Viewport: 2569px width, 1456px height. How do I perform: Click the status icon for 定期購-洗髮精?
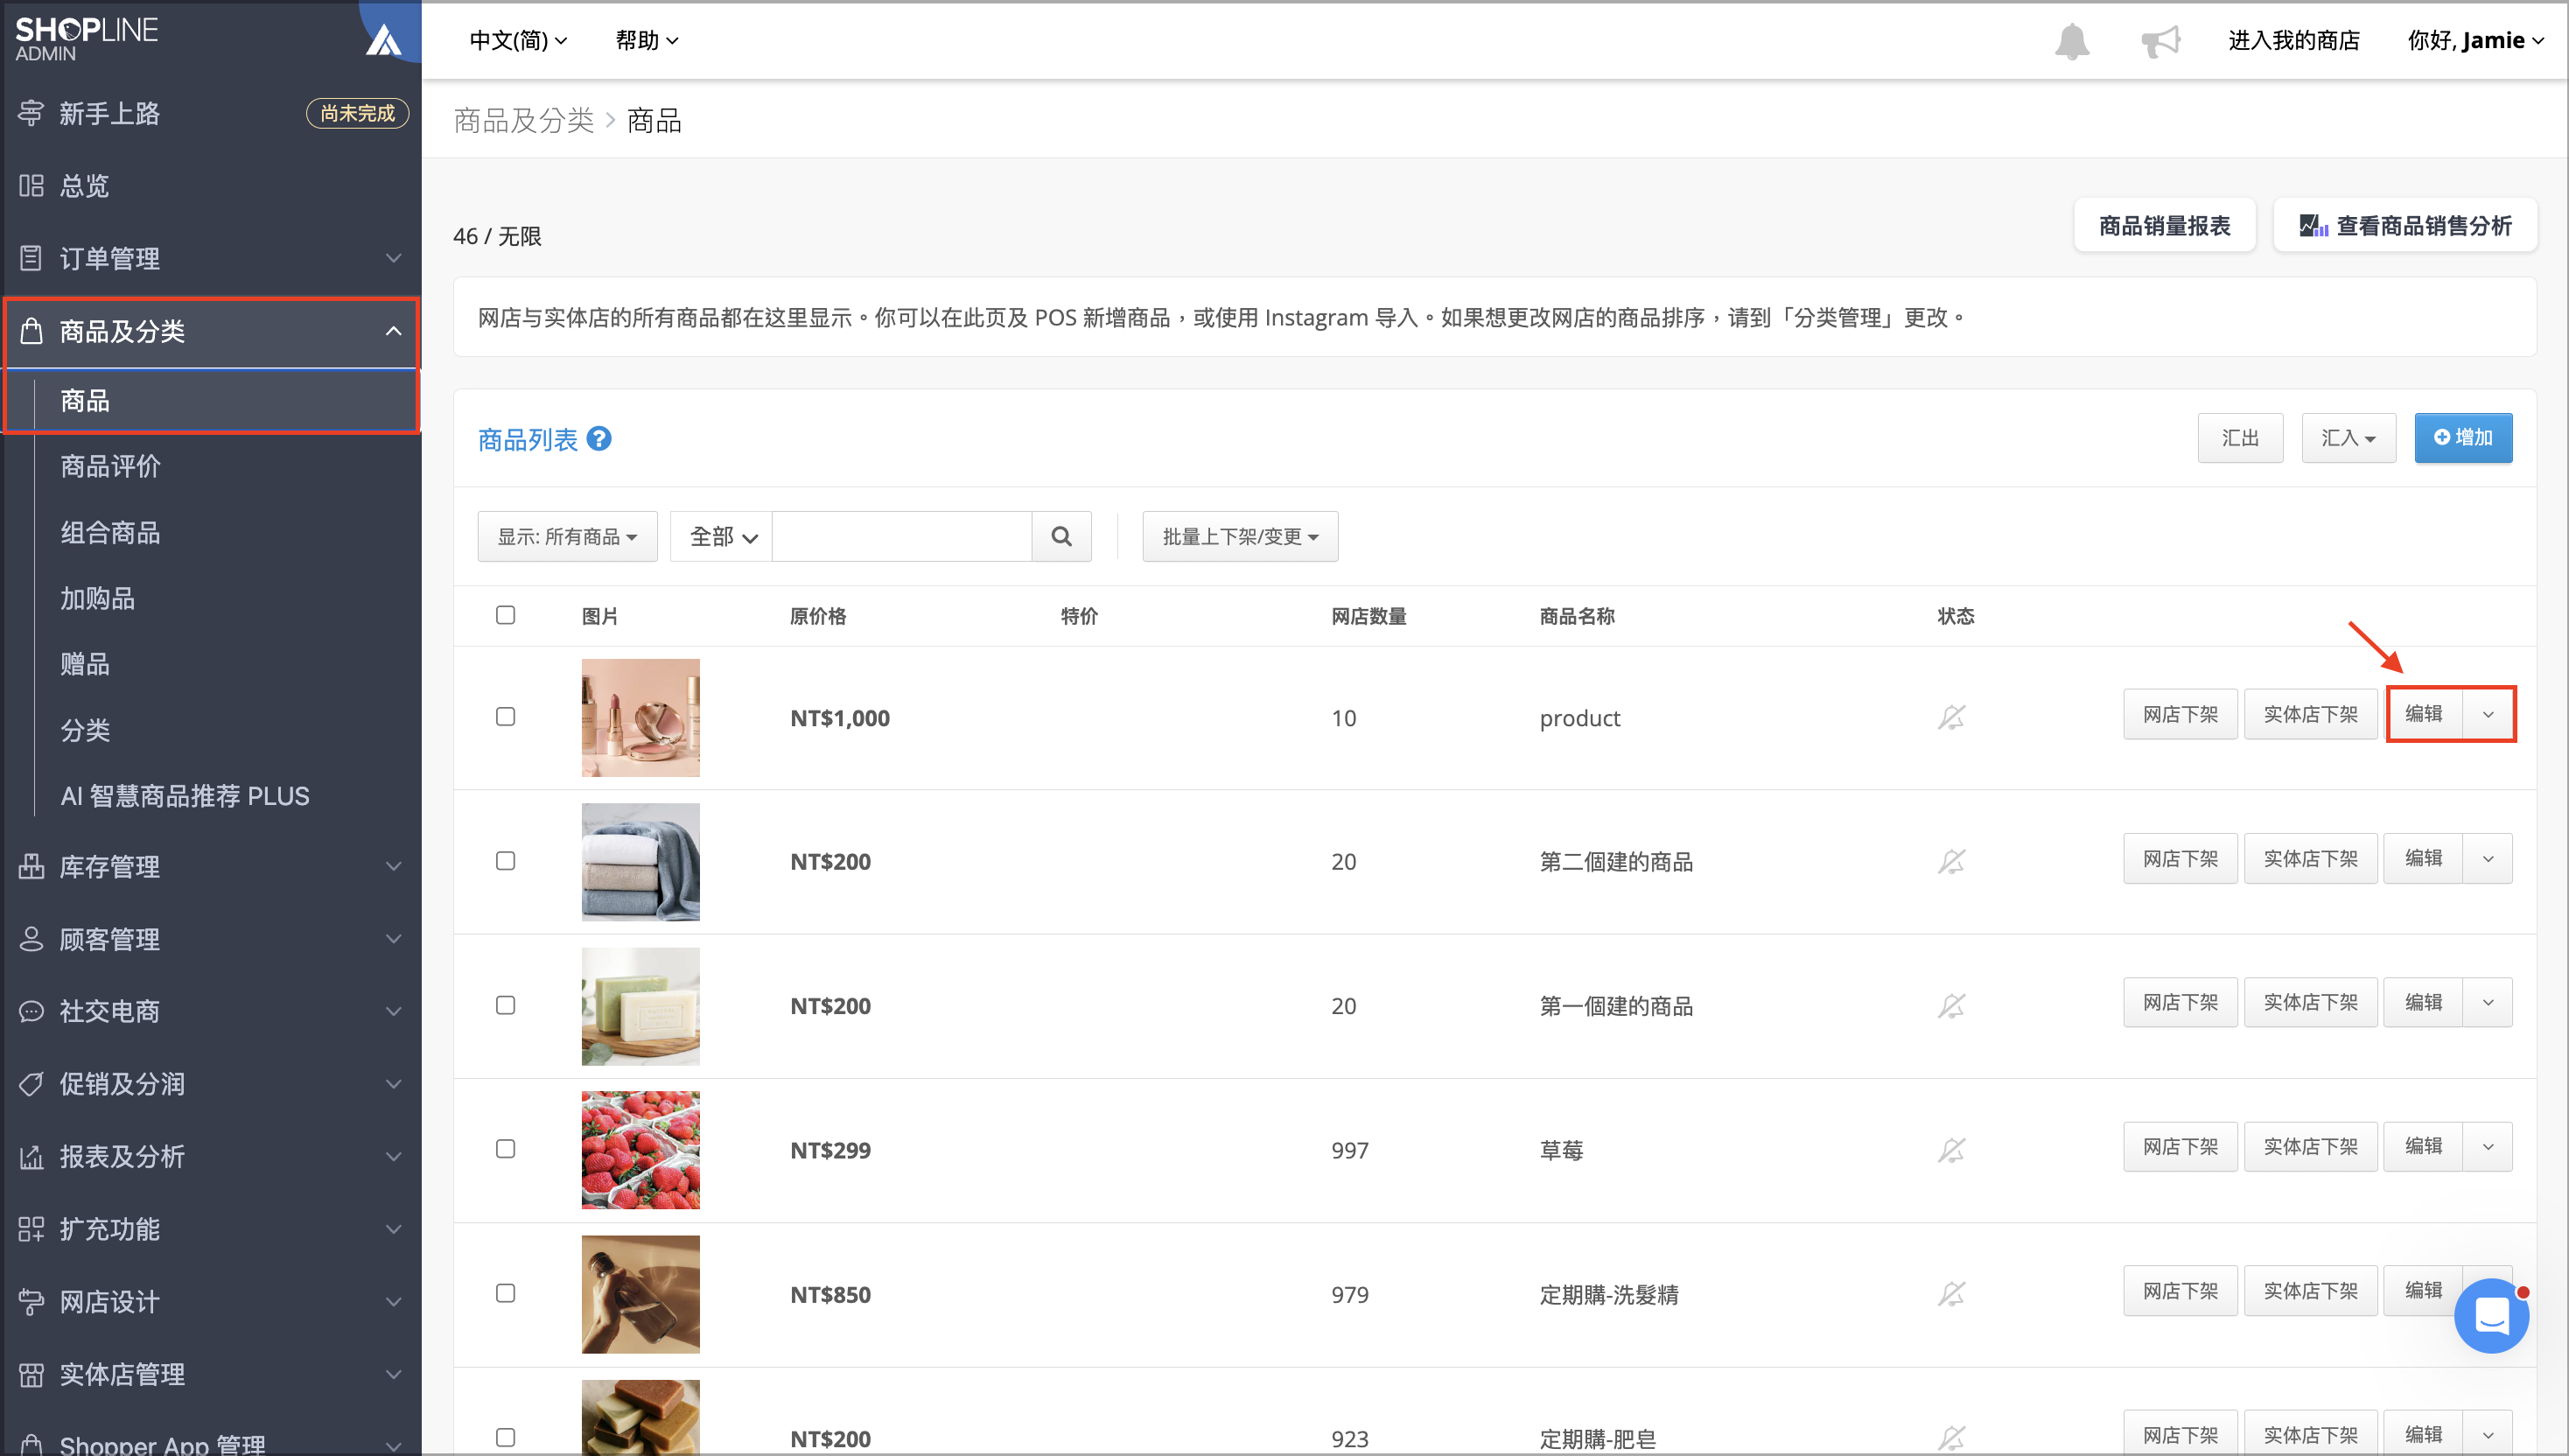[1951, 1294]
